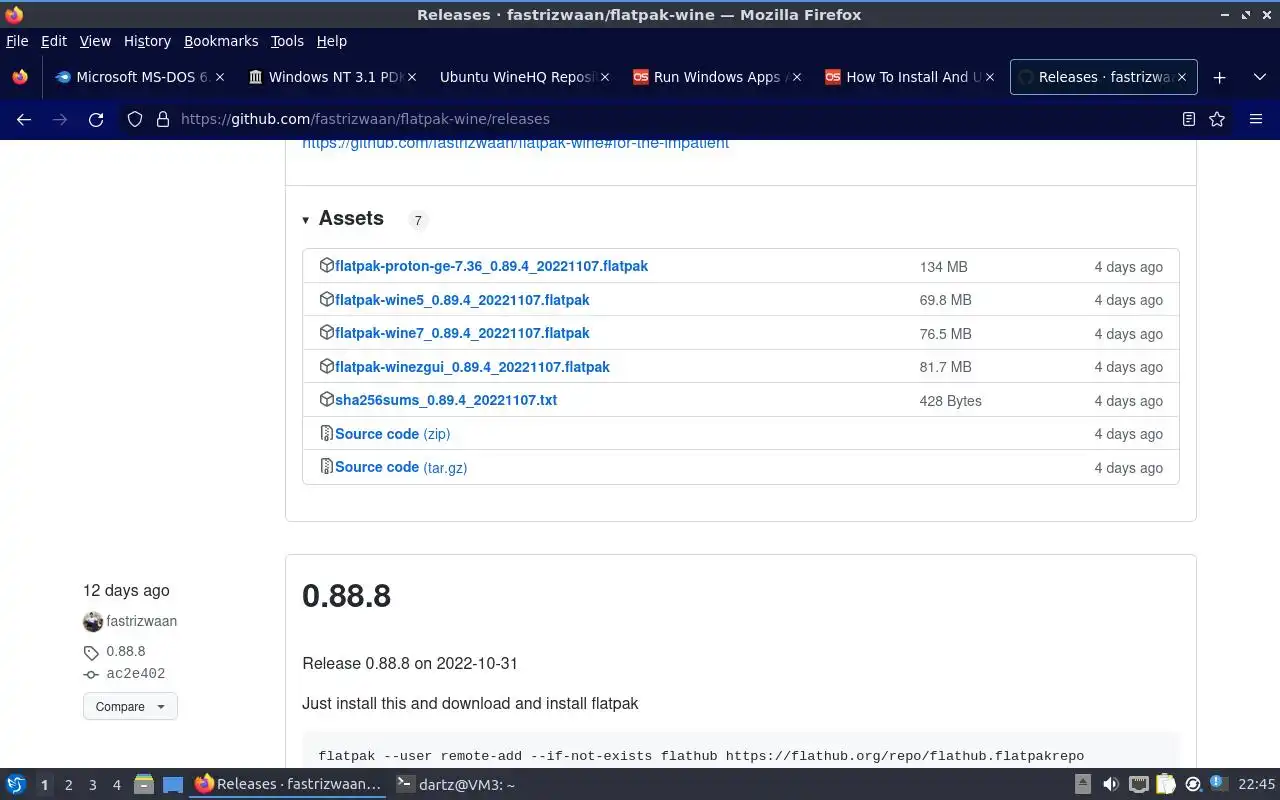Close the Ubuntu WineHQ Repository tab
This screenshot has height=800, width=1280.
click(605, 77)
